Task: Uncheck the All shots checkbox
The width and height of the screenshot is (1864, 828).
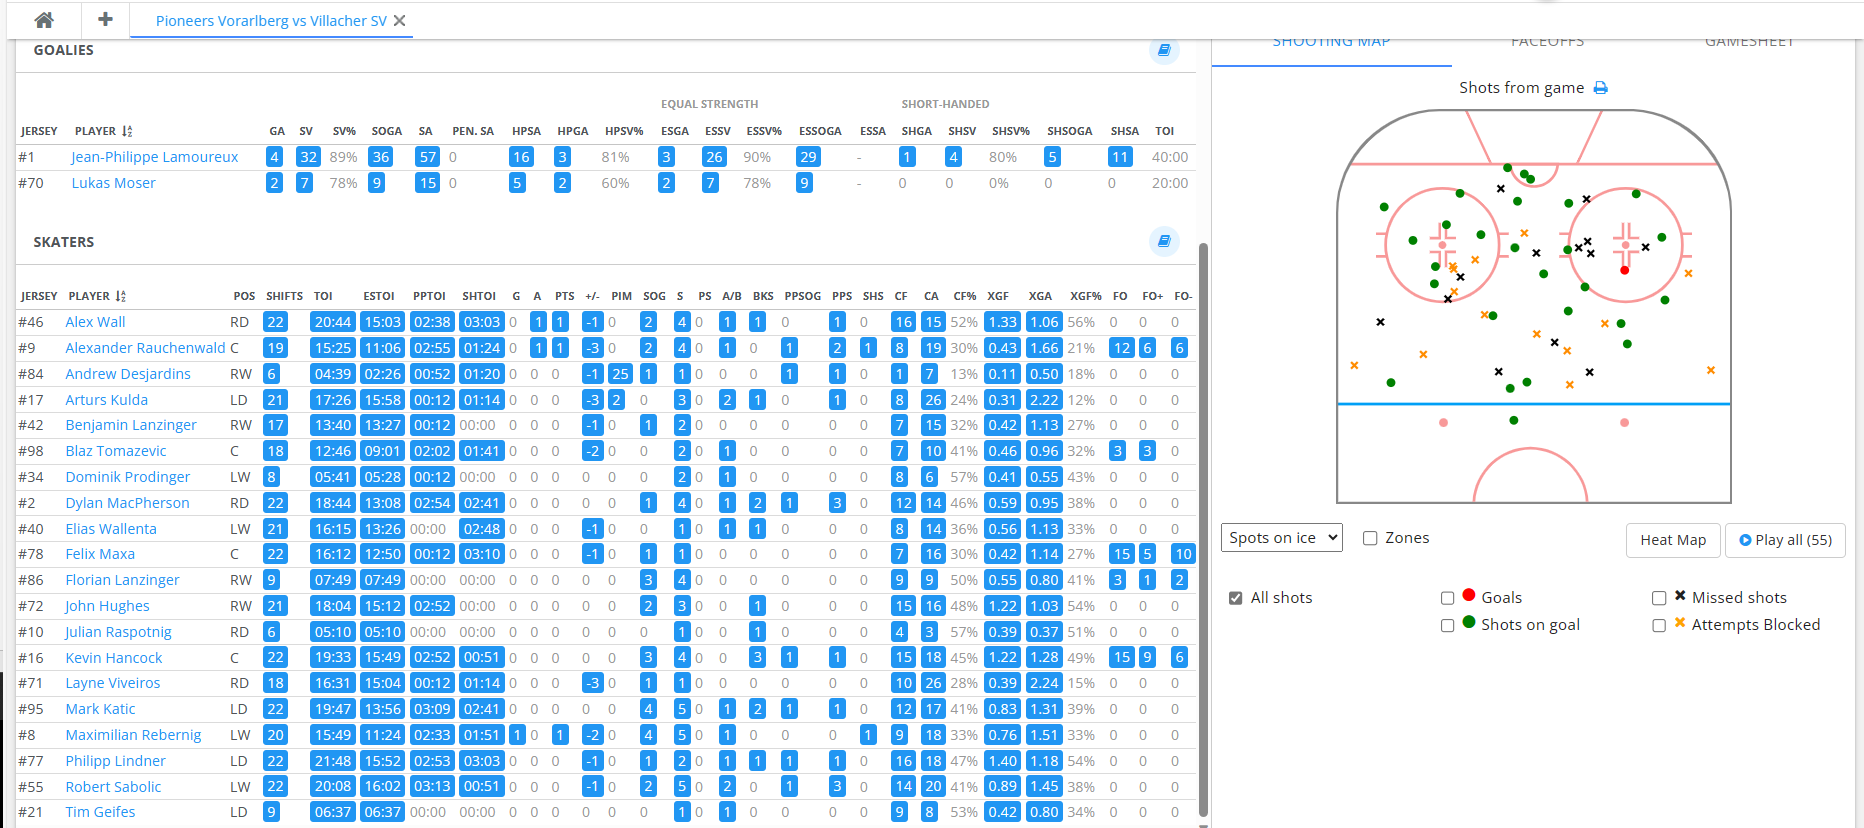Action: point(1236,598)
